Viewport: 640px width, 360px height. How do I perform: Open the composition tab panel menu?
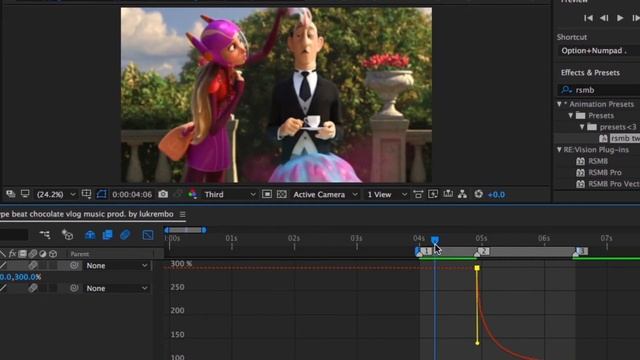[x=182, y=214]
